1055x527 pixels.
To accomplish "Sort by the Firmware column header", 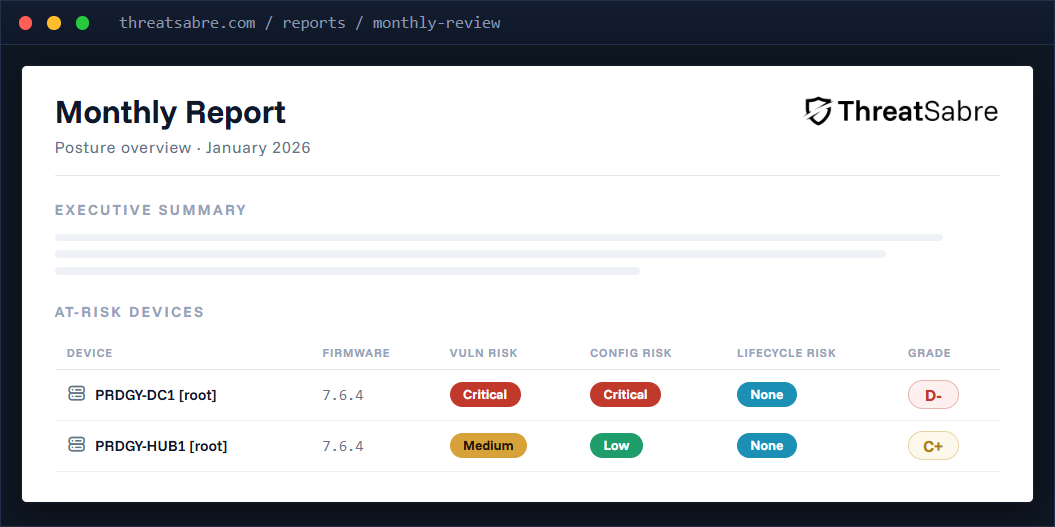I will pos(356,353).
